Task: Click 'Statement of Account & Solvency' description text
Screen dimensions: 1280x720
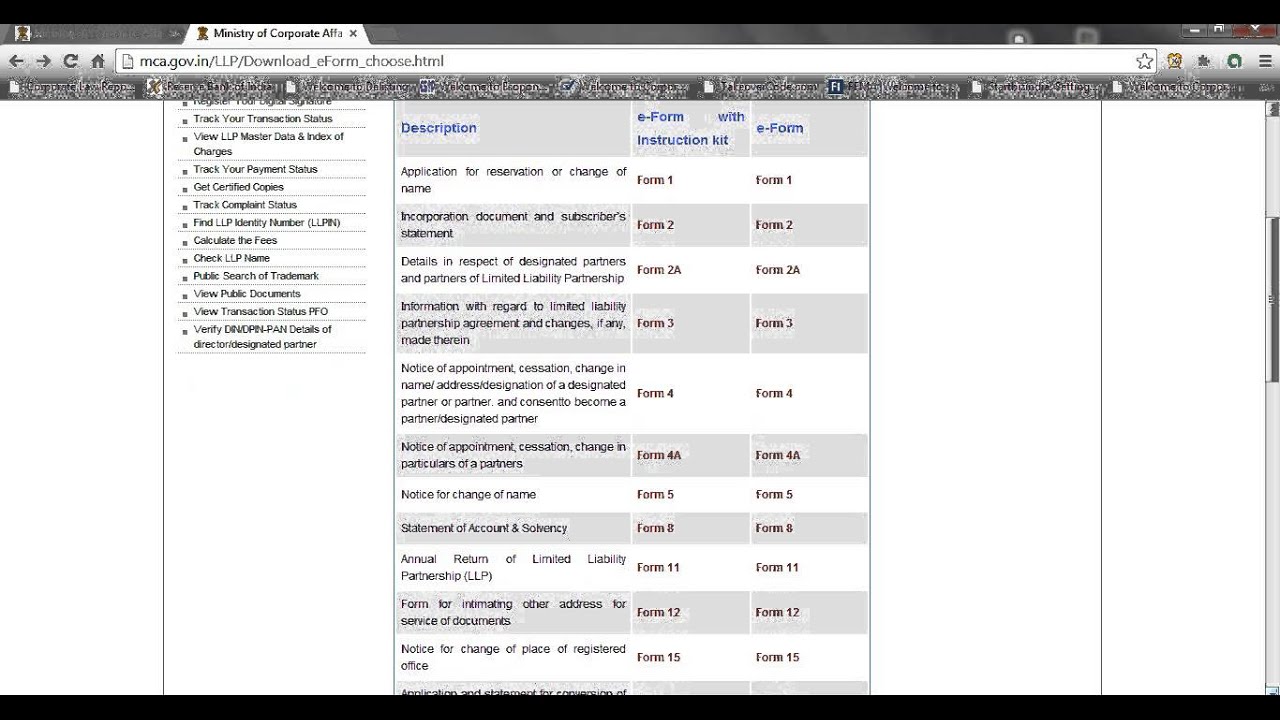Action: click(x=484, y=528)
